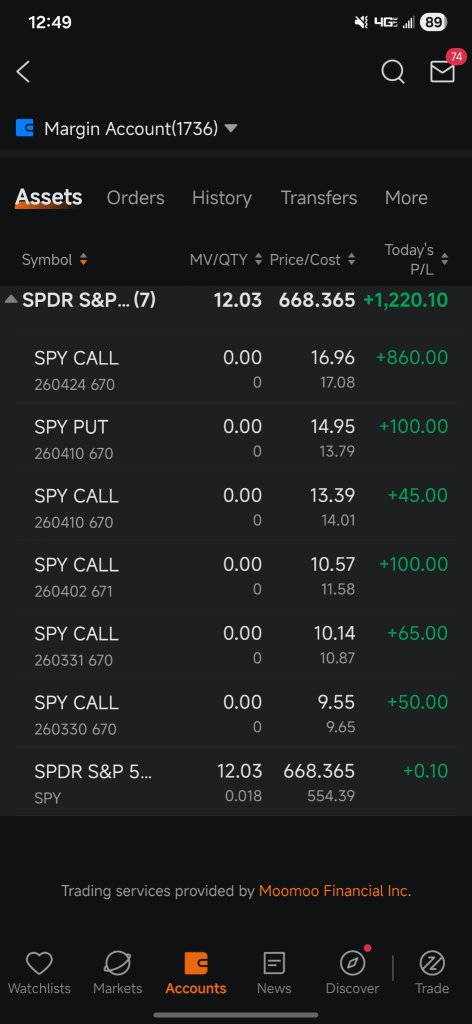472x1024 pixels.
Task: Switch to the History tab
Action: pyautogui.click(x=222, y=198)
